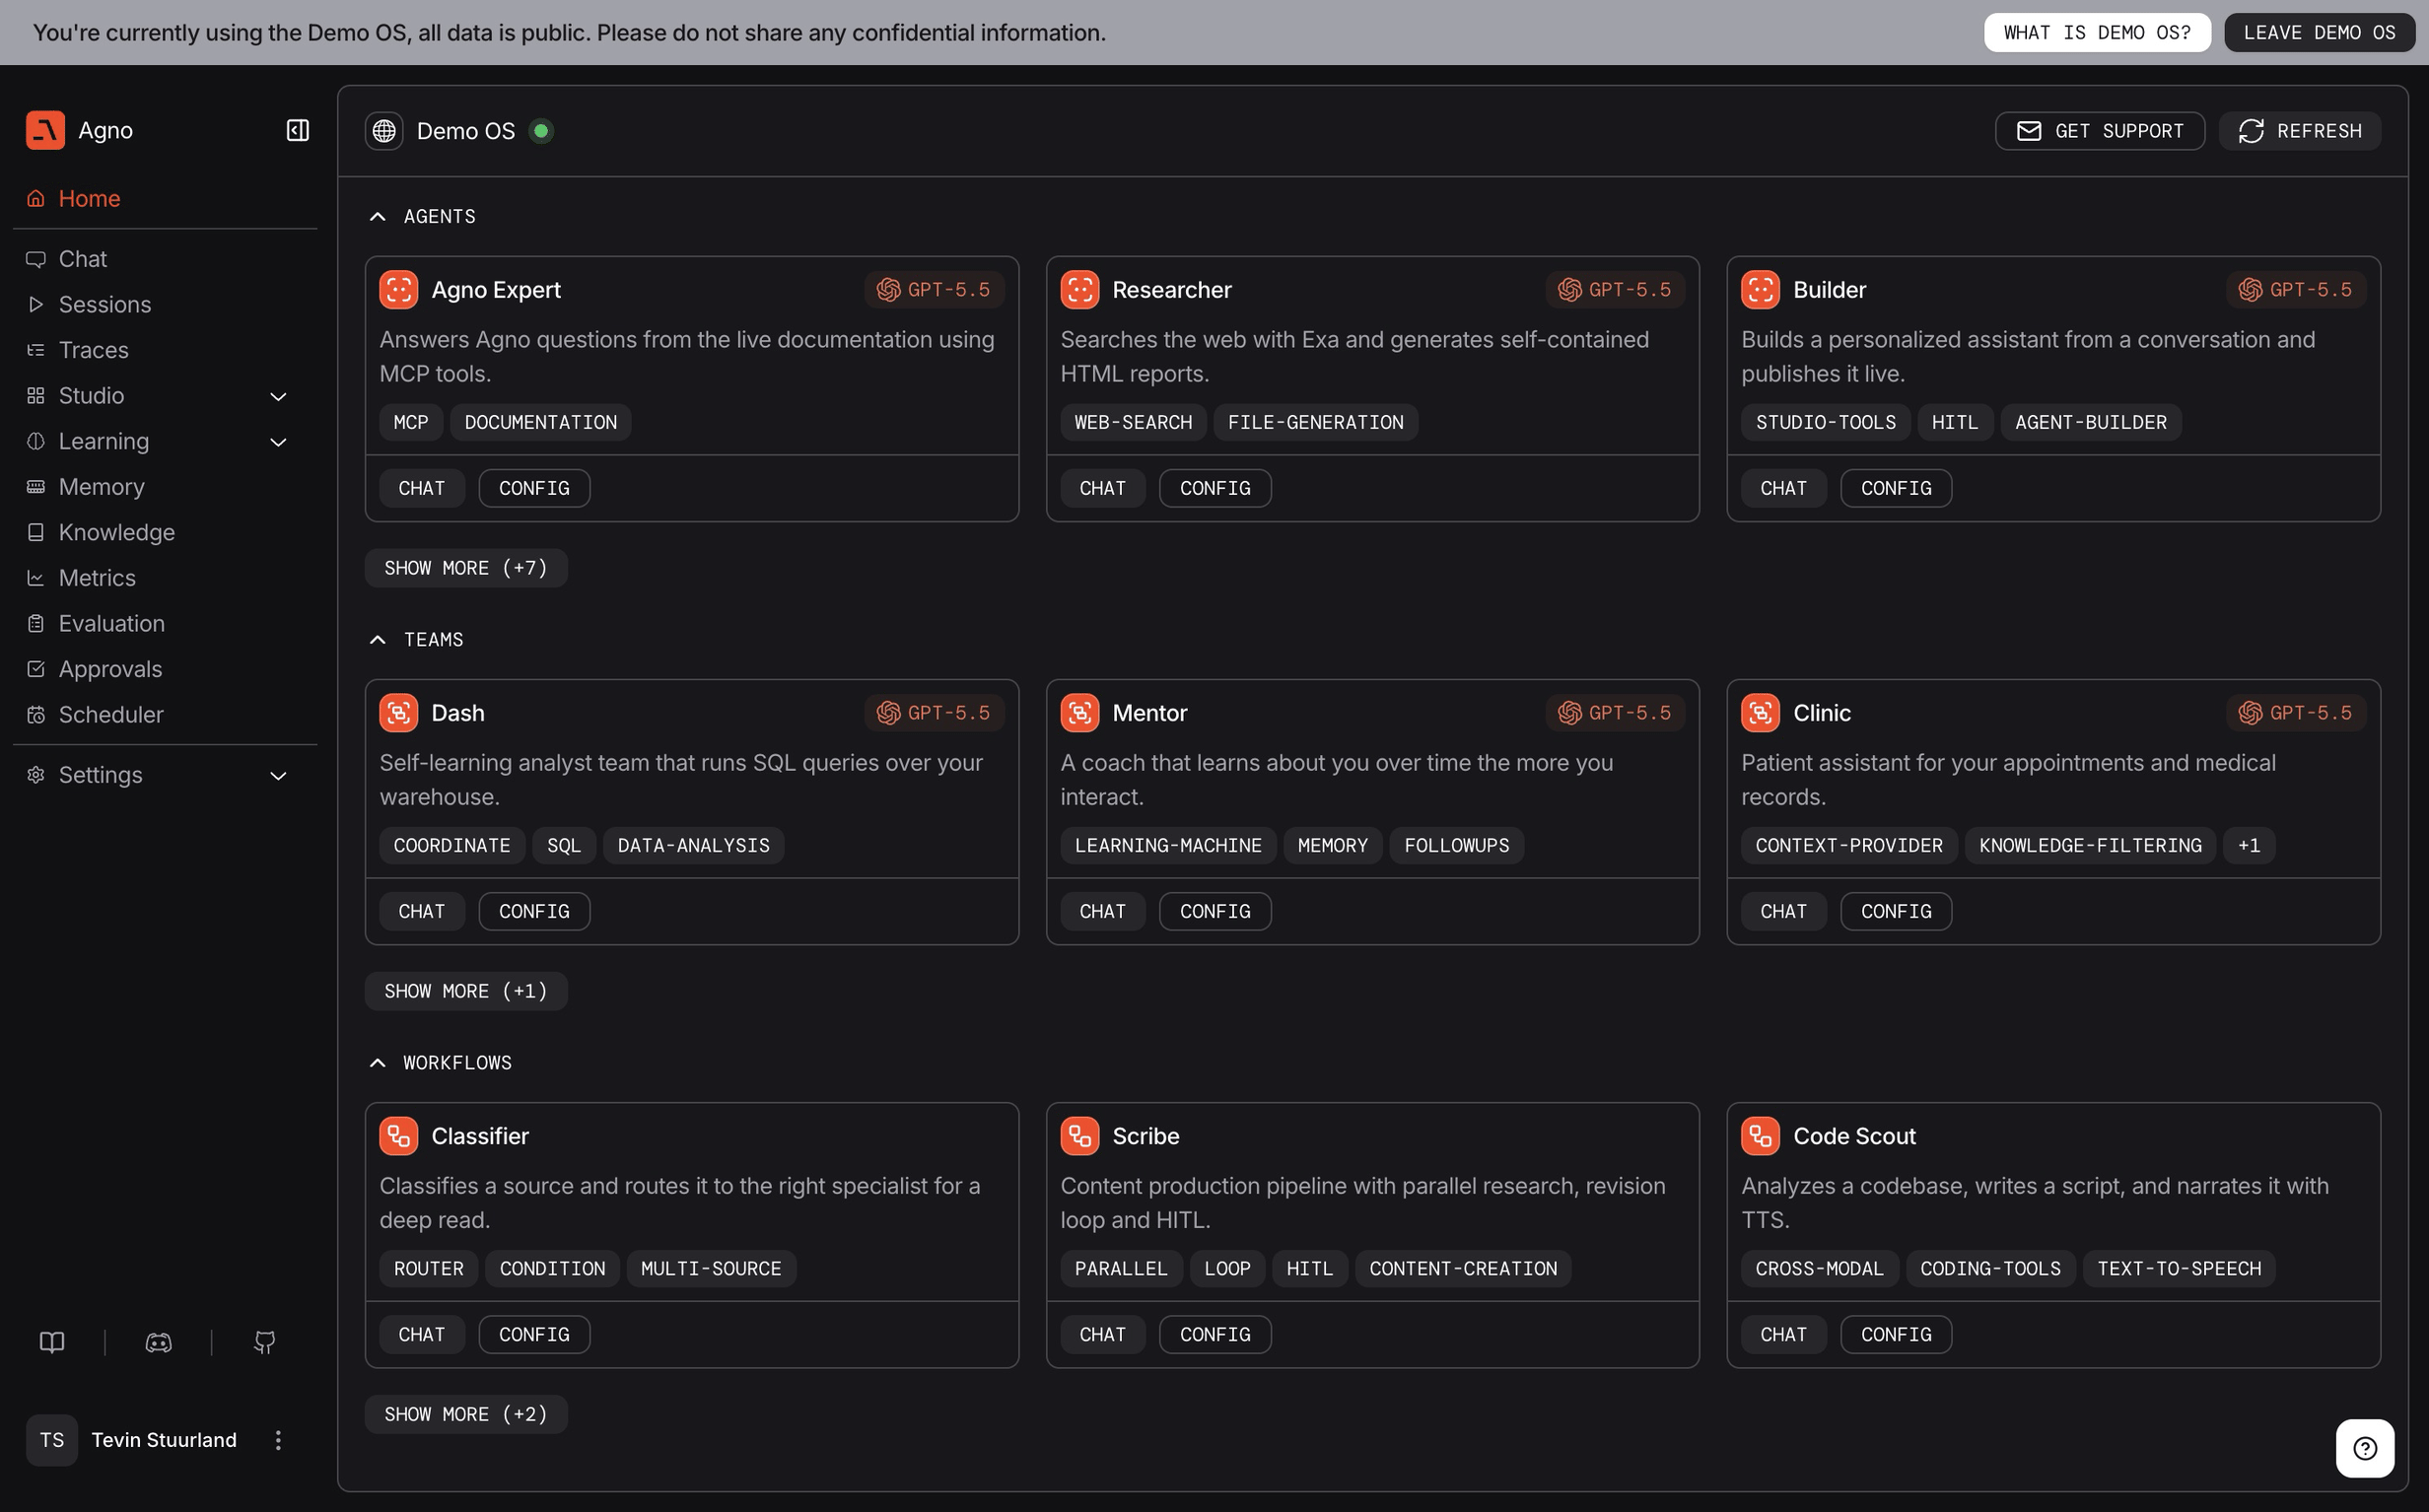This screenshot has width=2429, height=1512.
Task: Open Chat in sidebar
Action: point(165,259)
